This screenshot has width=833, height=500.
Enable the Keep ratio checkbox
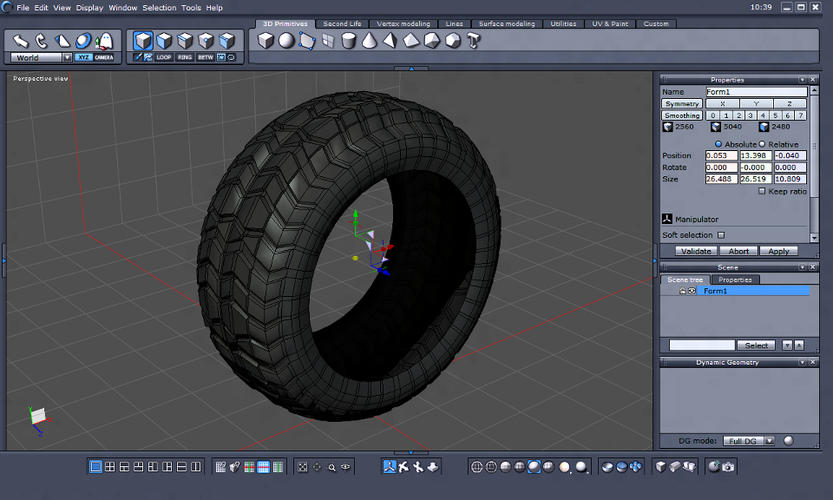click(762, 191)
